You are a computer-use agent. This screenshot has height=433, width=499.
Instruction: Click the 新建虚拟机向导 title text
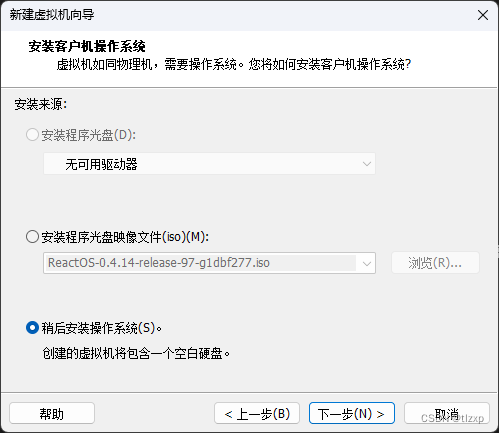[x=52, y=15]
